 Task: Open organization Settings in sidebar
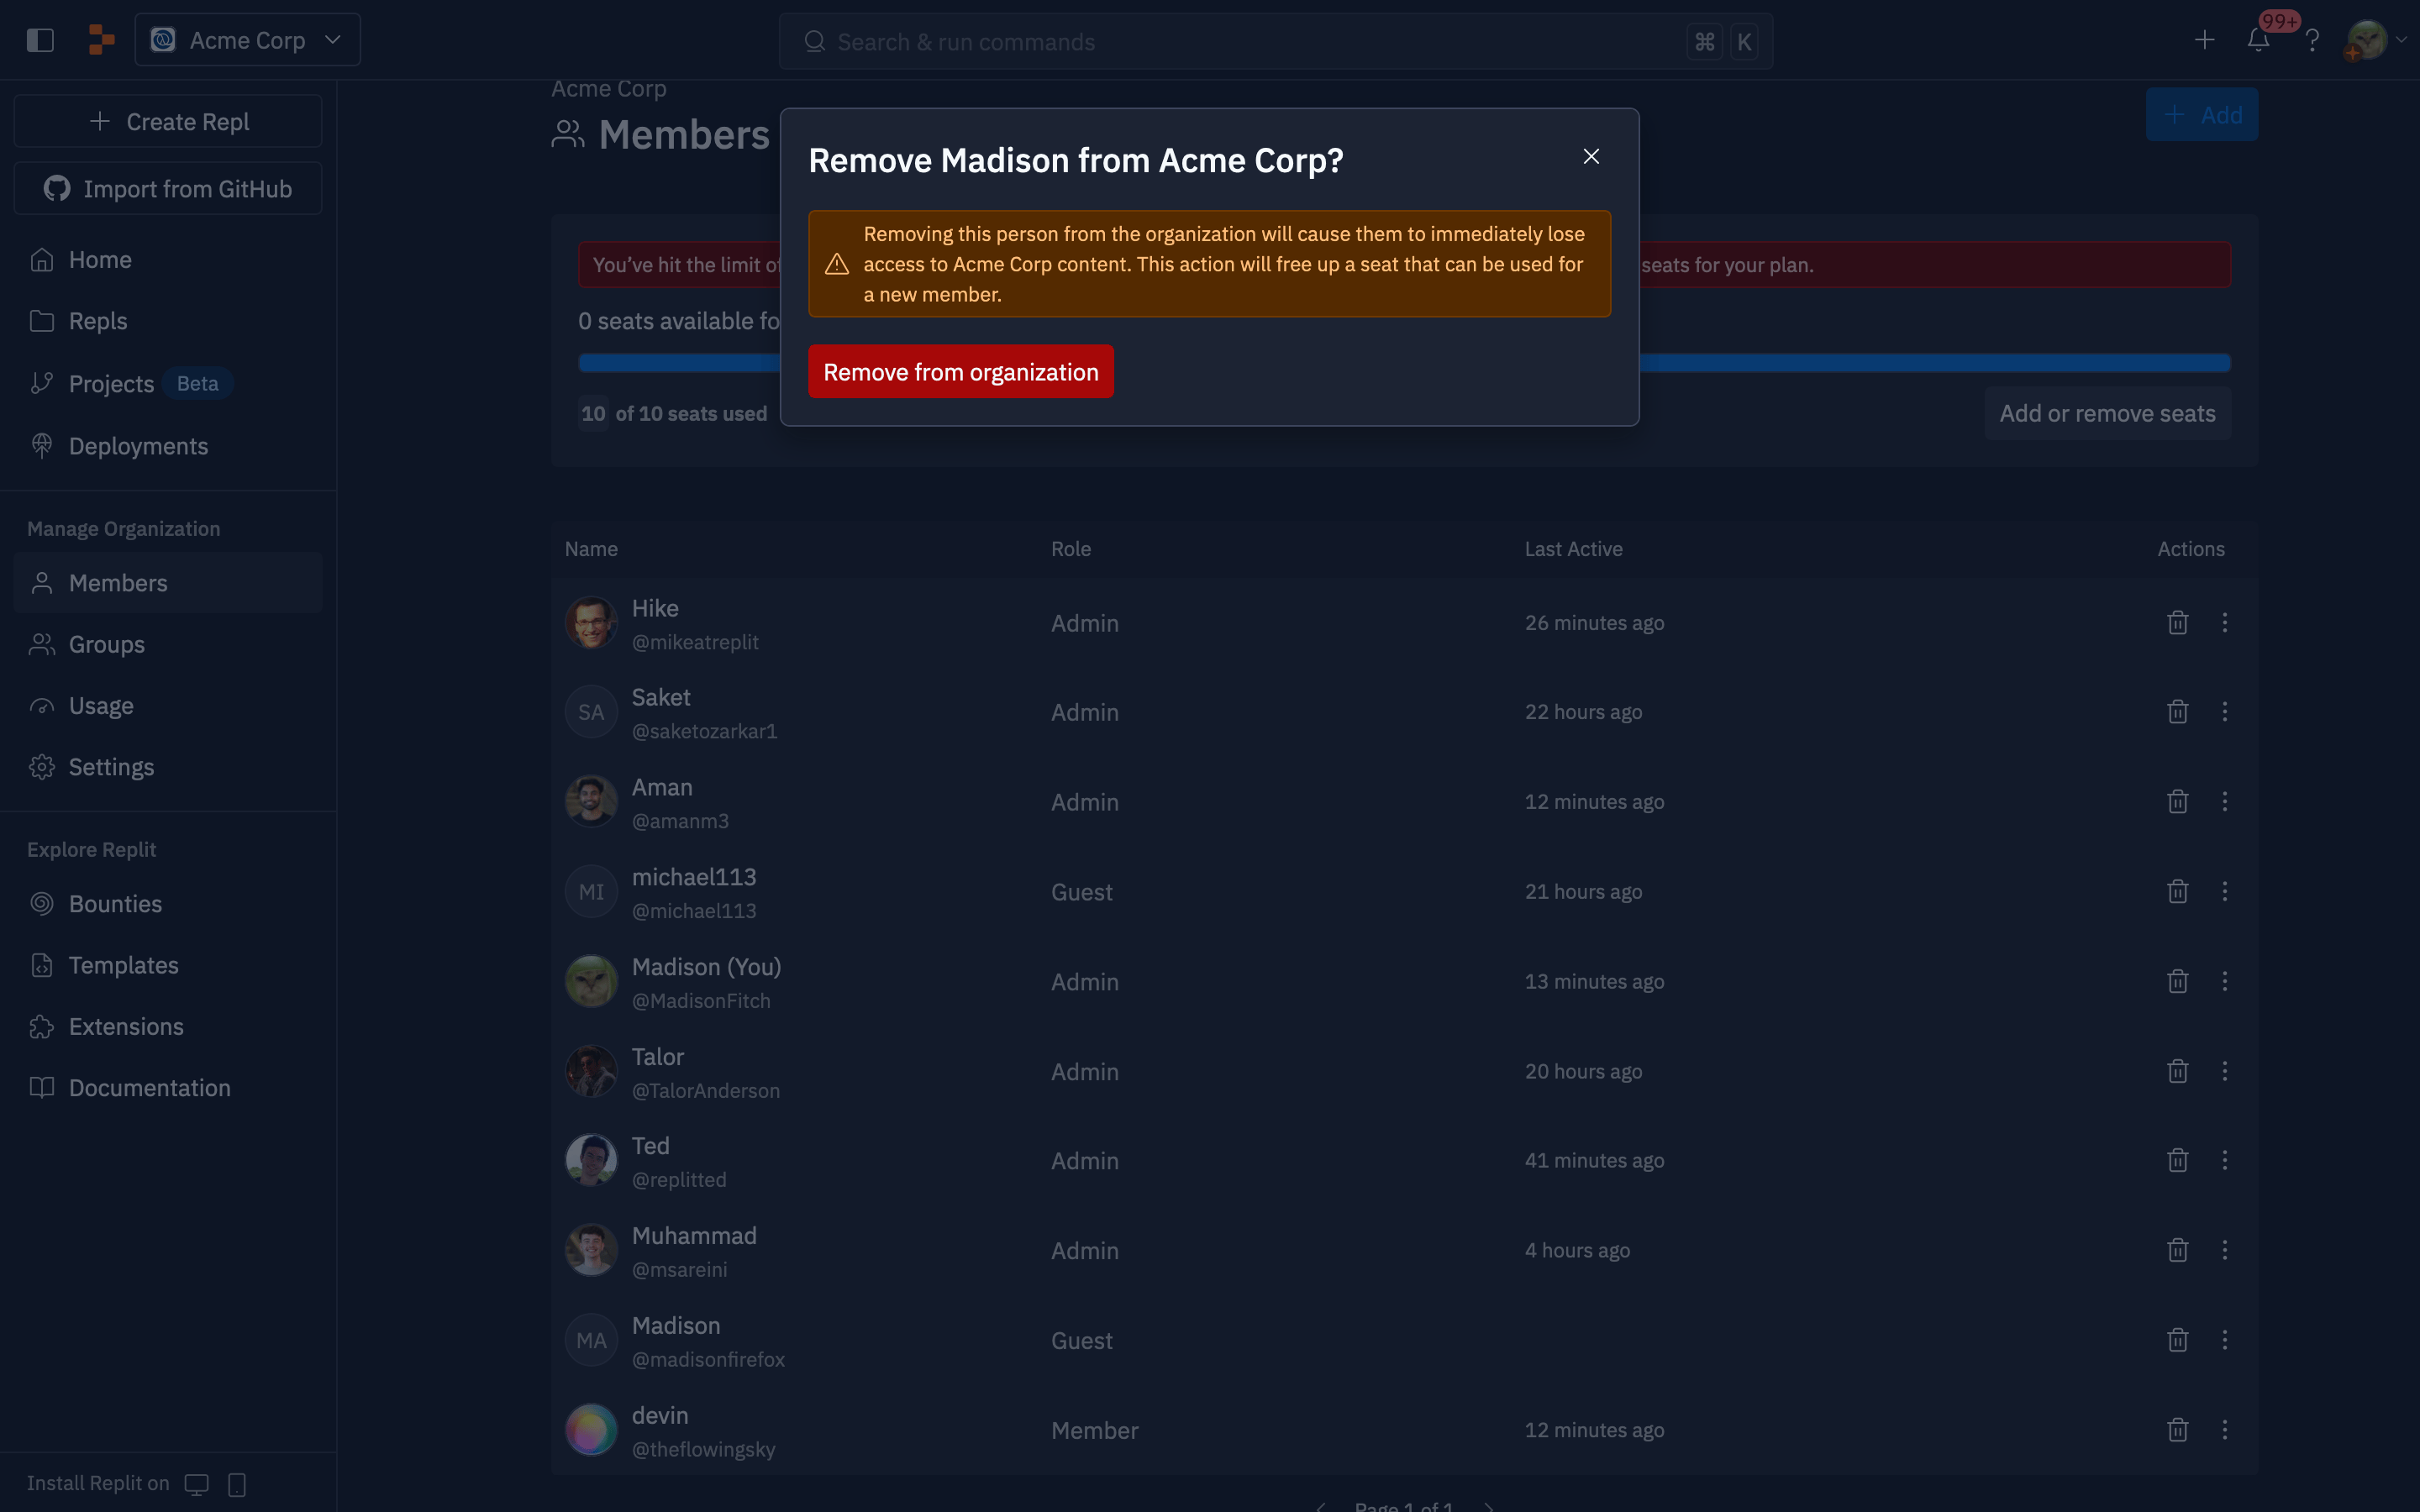(x=168, y=767)
